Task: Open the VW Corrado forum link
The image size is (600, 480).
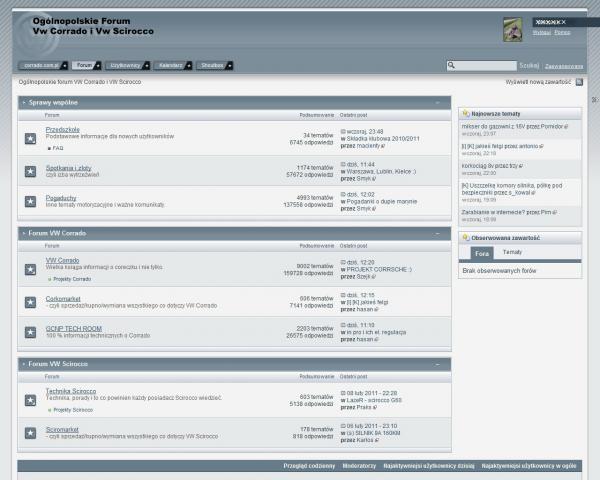Action: click(62, 260)
